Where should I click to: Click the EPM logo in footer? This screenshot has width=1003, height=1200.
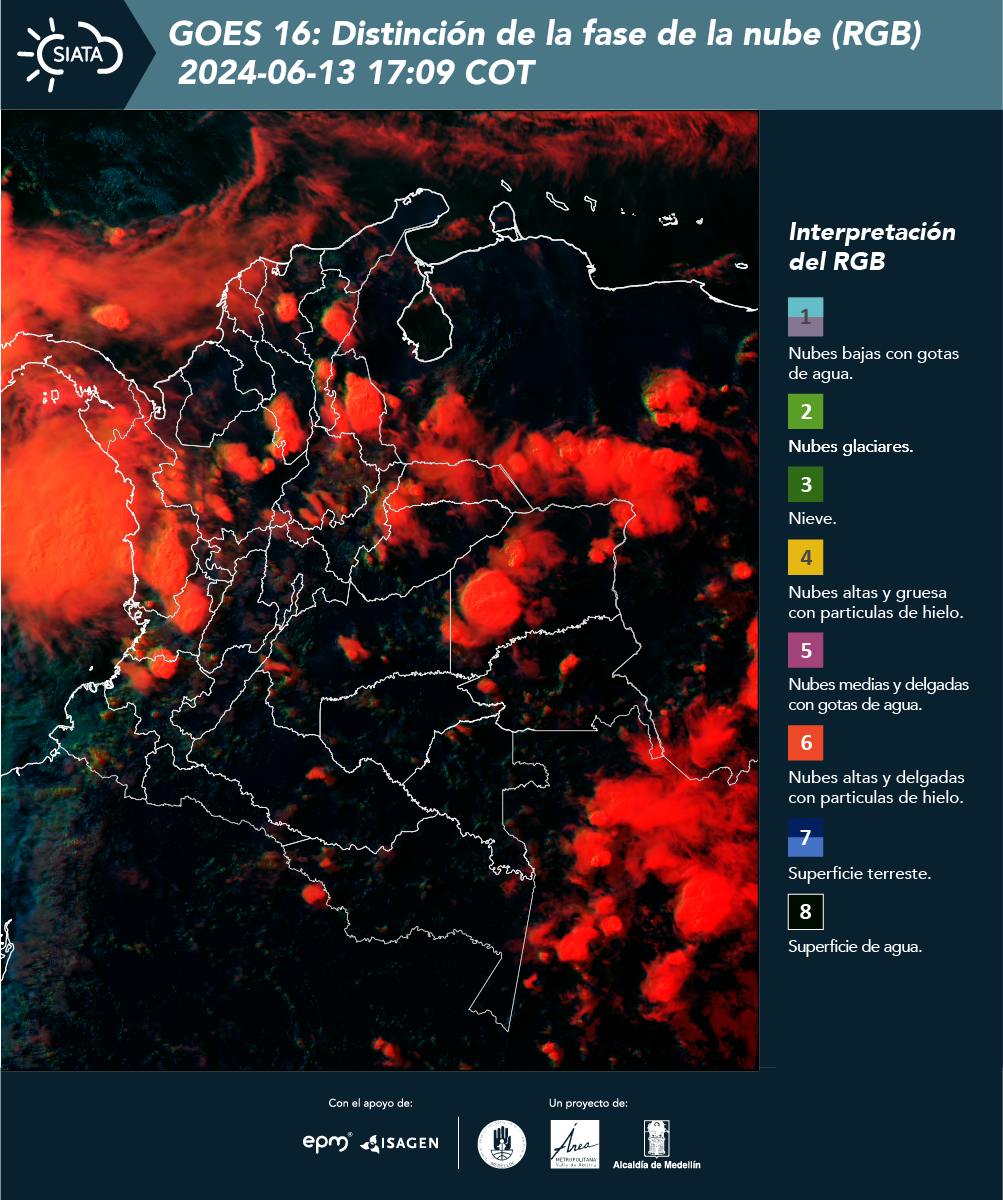[x=327, y=1142]
